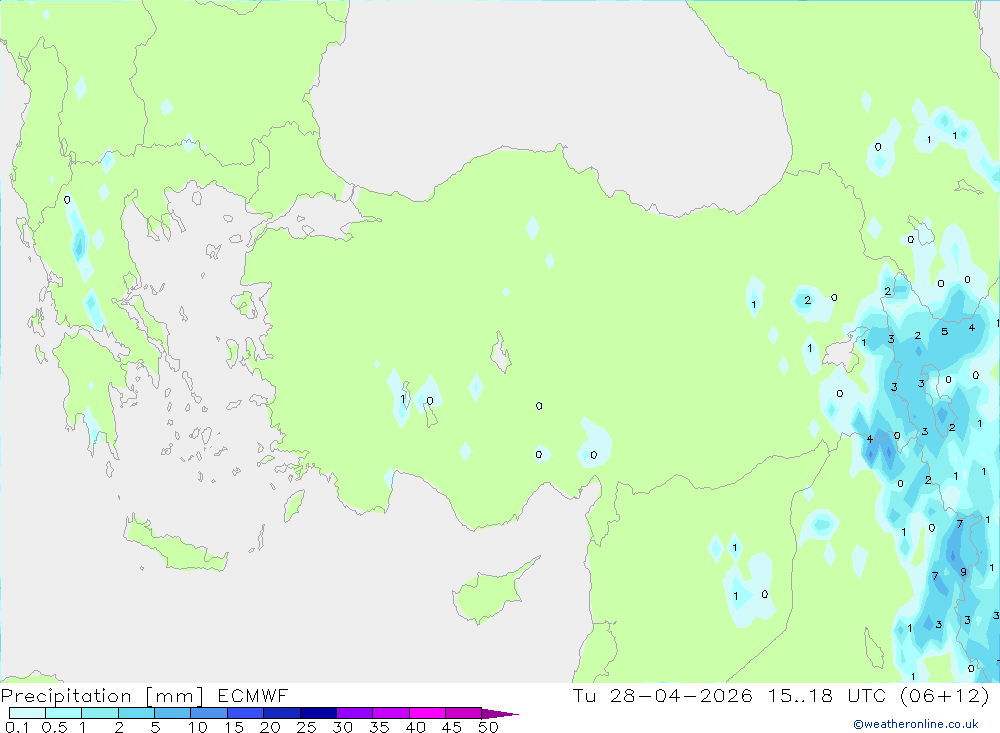
Task: Pick the 35–40 mm violet legend swatch
Action: pos(391,713)
